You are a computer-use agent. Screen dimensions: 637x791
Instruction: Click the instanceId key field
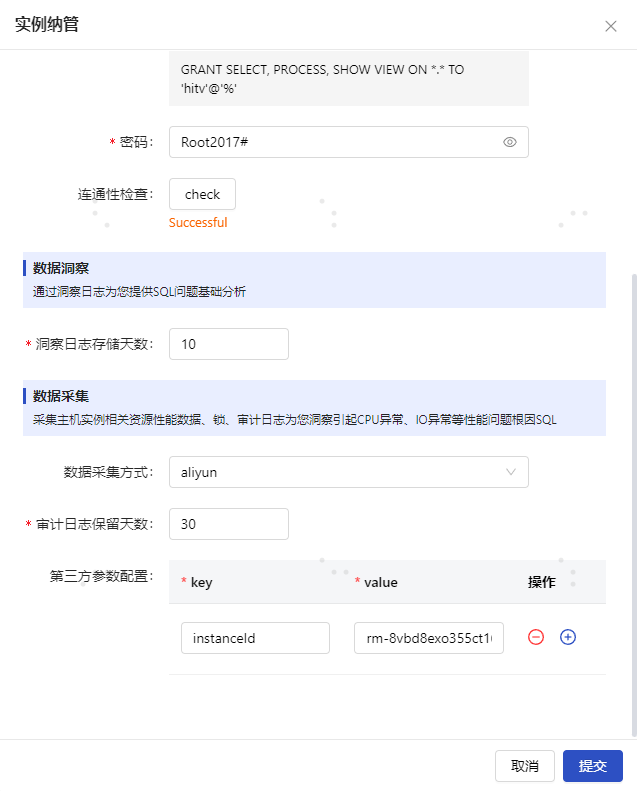(255, 638)
